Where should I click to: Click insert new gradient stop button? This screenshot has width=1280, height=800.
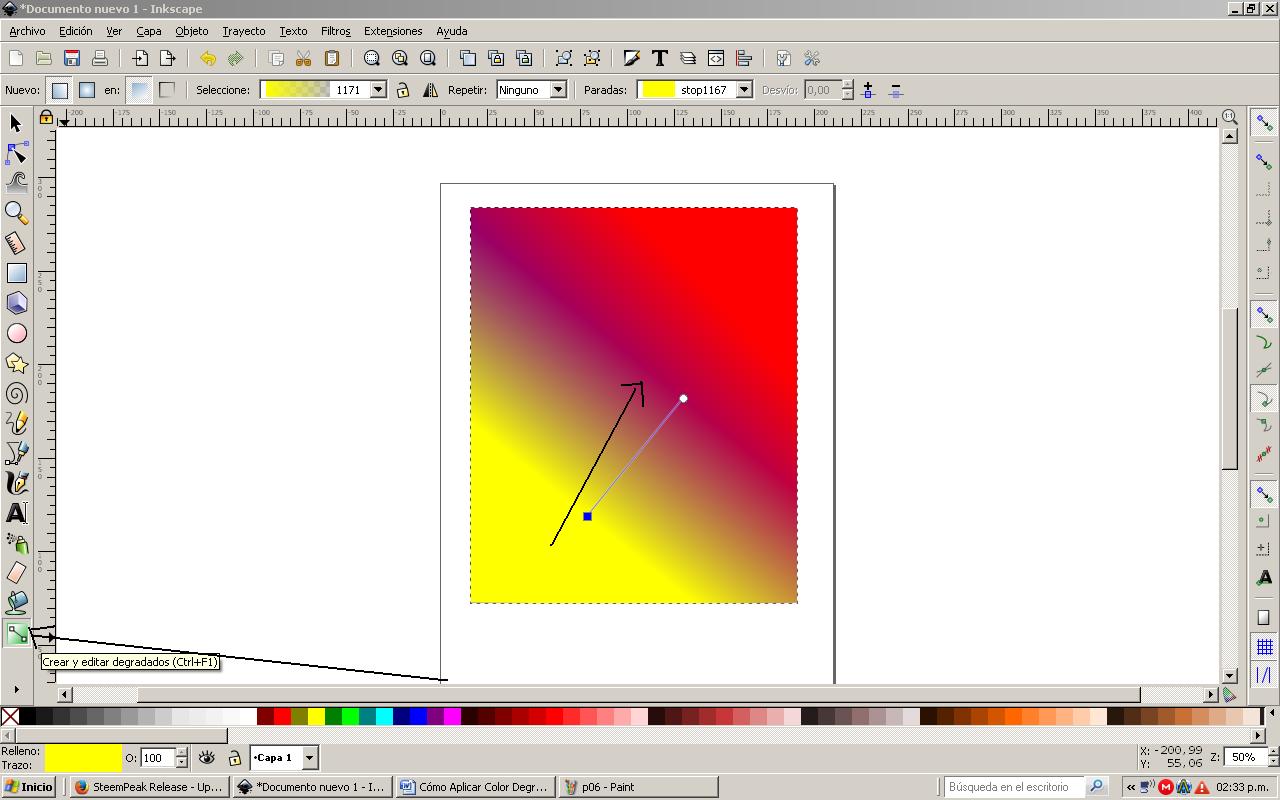click(x=868, y=90)
